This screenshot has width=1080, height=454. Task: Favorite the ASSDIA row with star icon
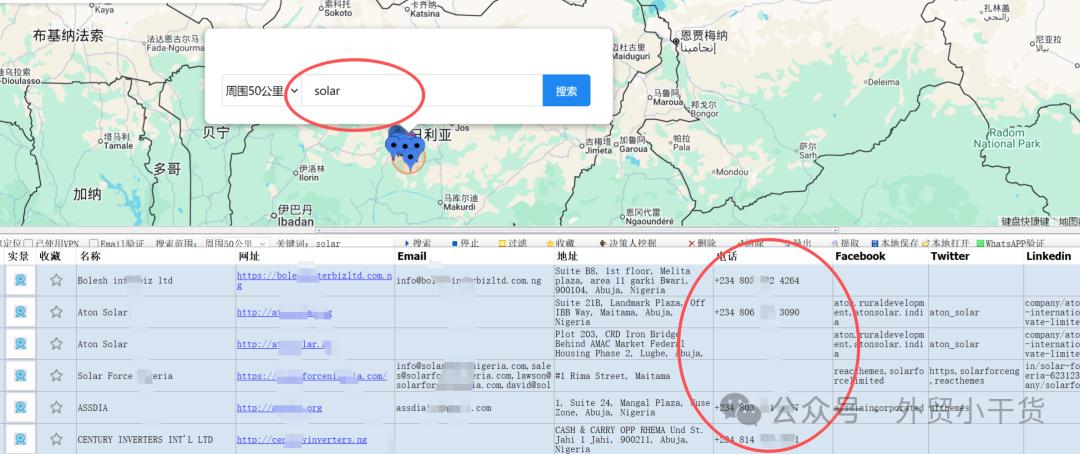click(x=56, y=407)
